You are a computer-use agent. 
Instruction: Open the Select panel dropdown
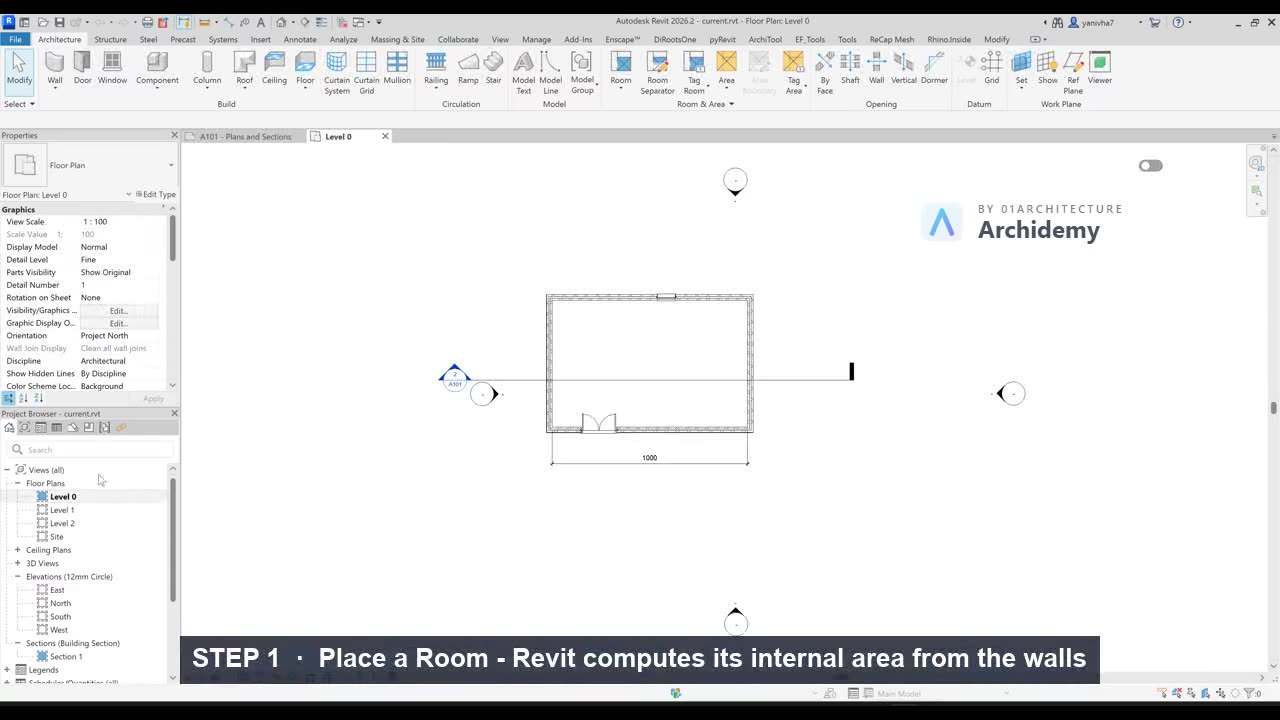pos(19,104)
